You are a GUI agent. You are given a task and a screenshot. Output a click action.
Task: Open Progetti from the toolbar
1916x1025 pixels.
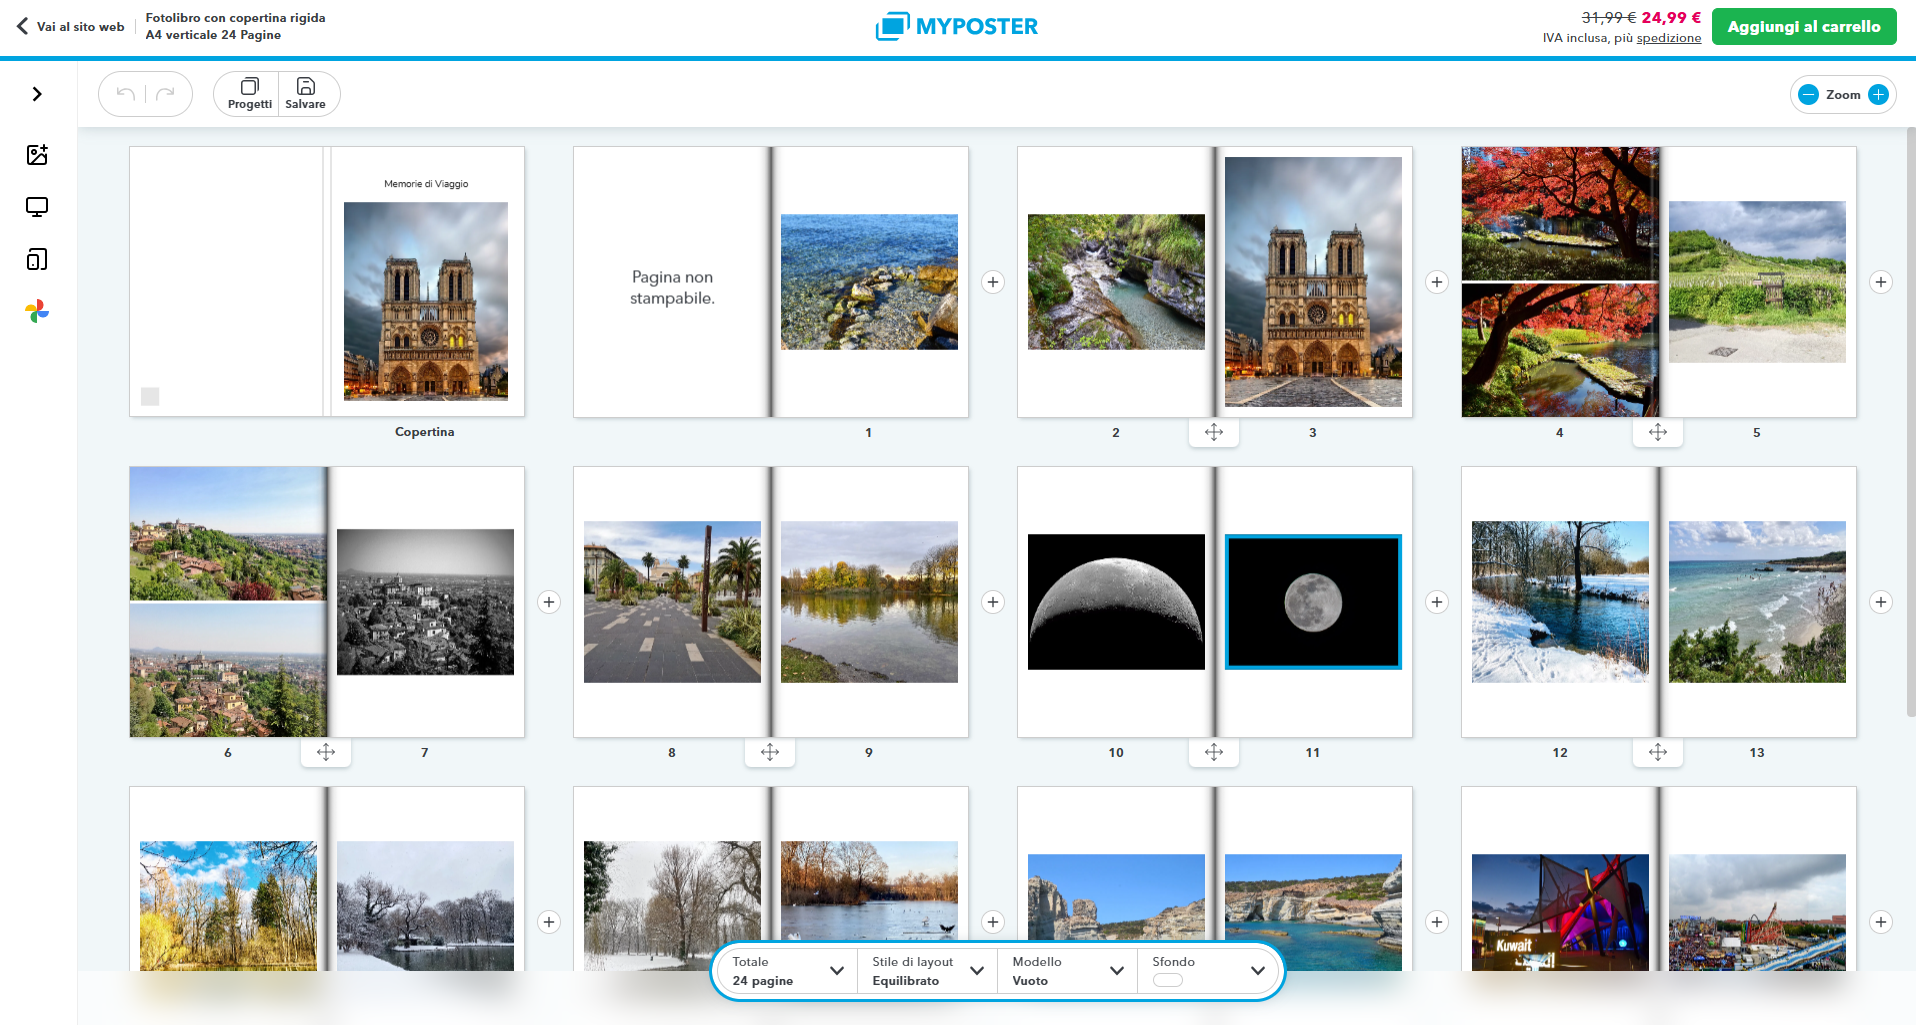[x=249, y=94]
